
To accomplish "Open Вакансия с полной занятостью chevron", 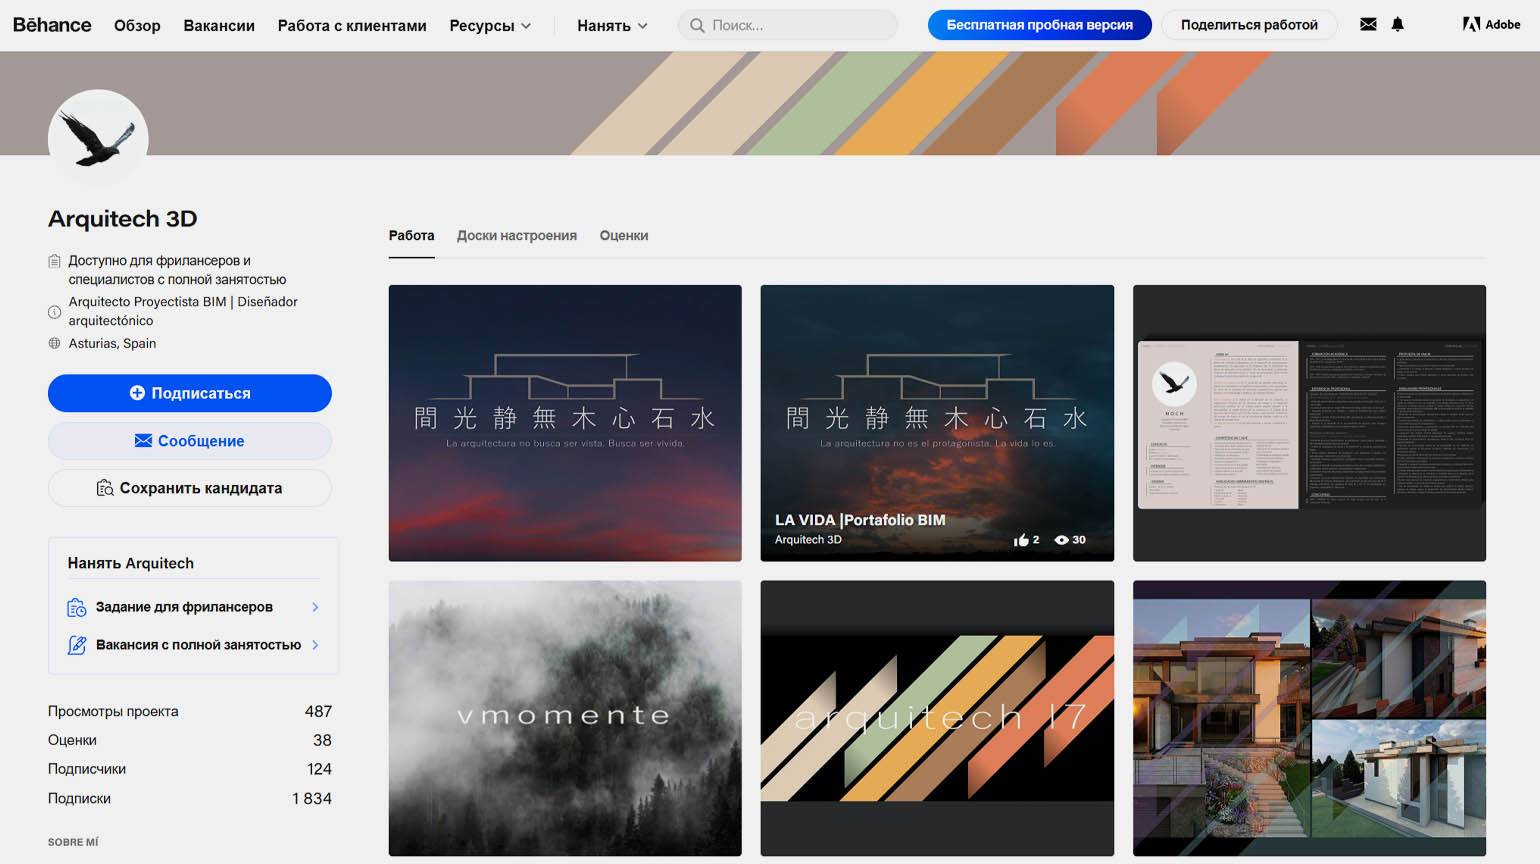I will [x=315, y=645].
